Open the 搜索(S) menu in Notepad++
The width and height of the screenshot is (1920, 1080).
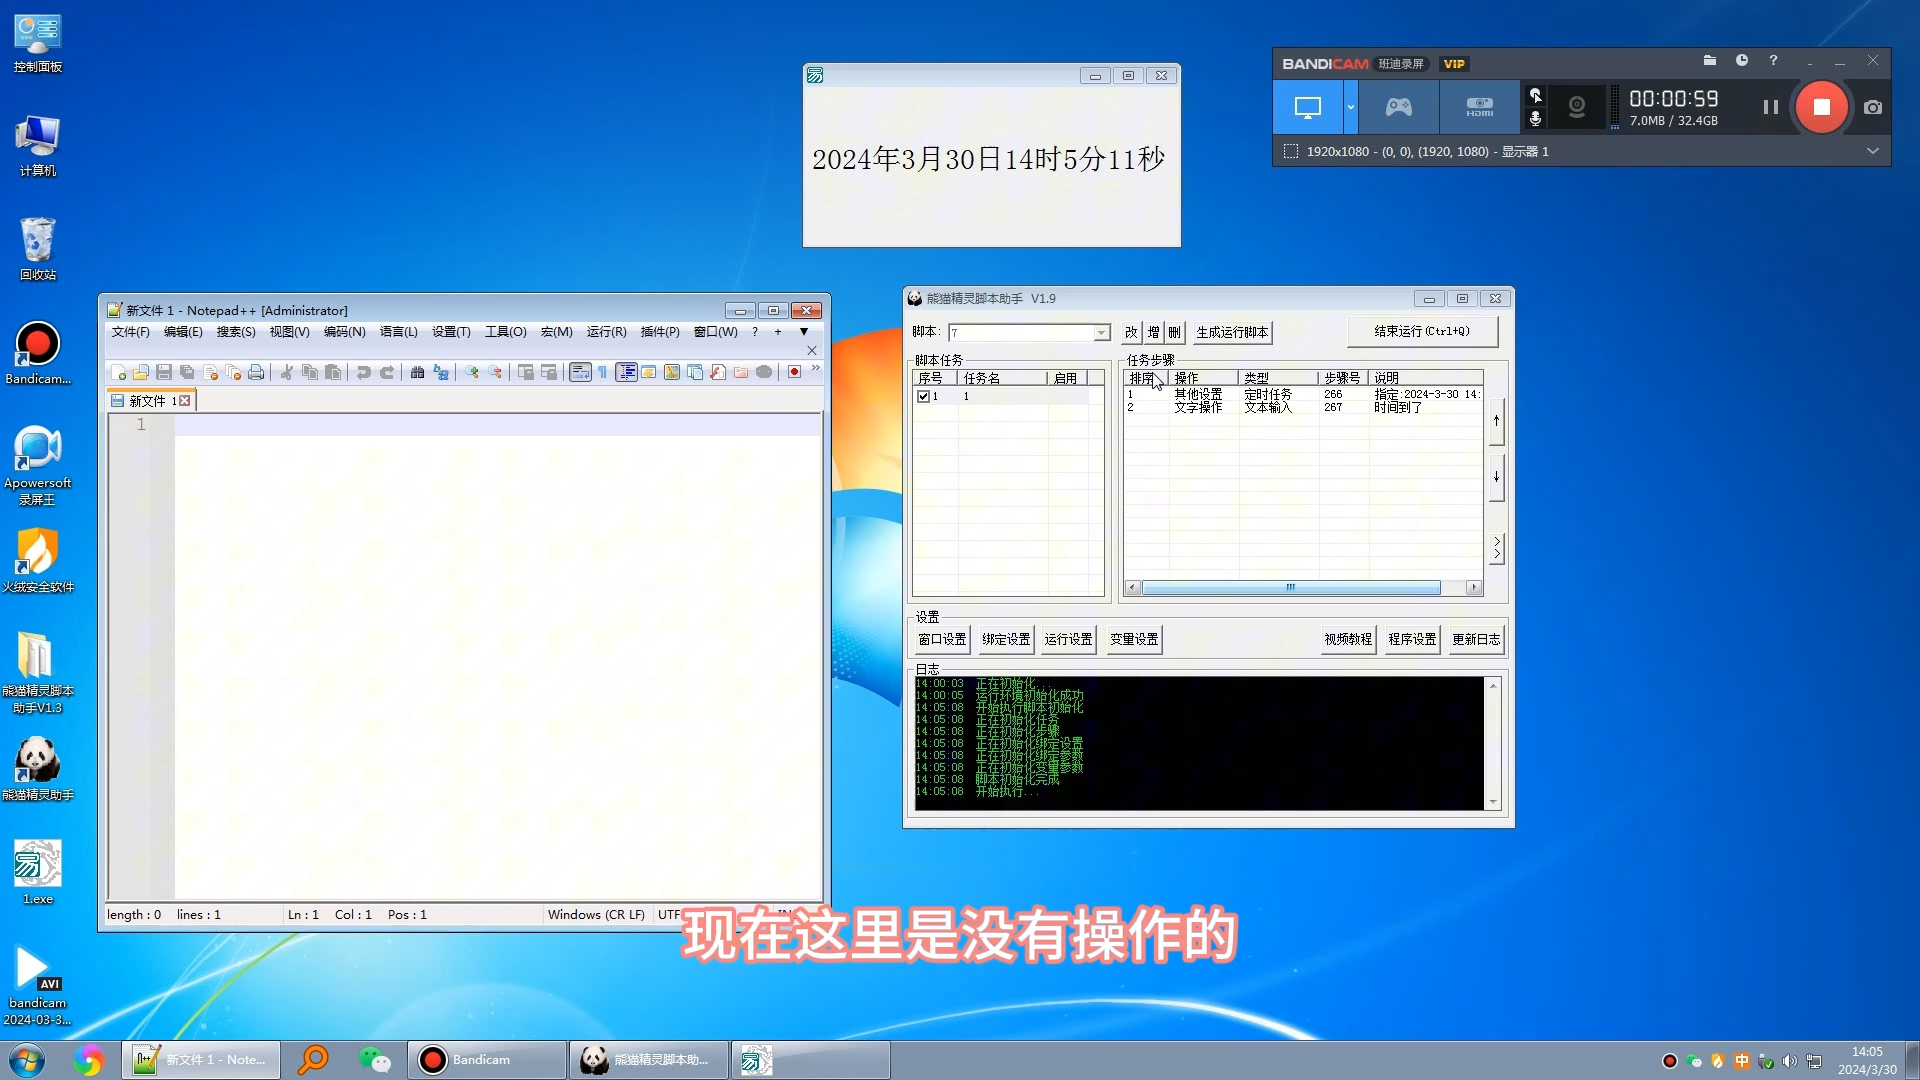[236, 332]
